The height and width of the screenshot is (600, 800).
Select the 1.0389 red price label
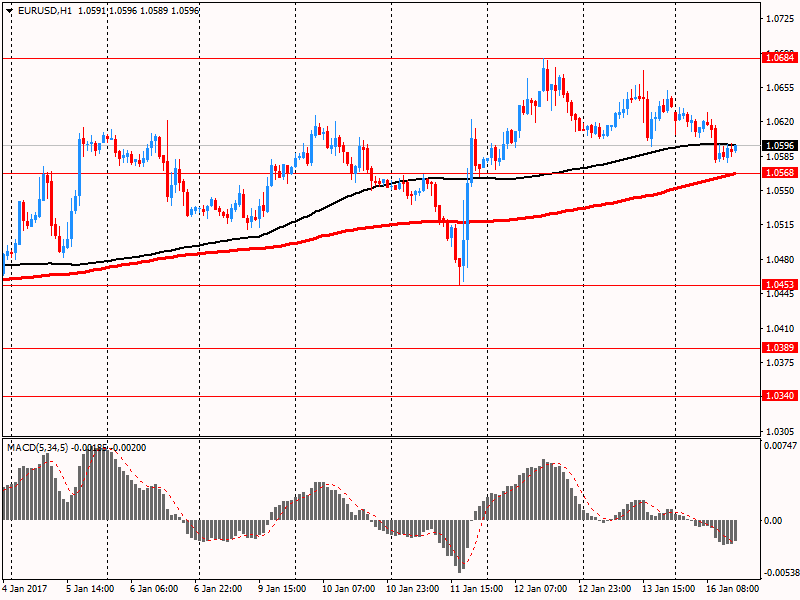click(x=779, y=348)
